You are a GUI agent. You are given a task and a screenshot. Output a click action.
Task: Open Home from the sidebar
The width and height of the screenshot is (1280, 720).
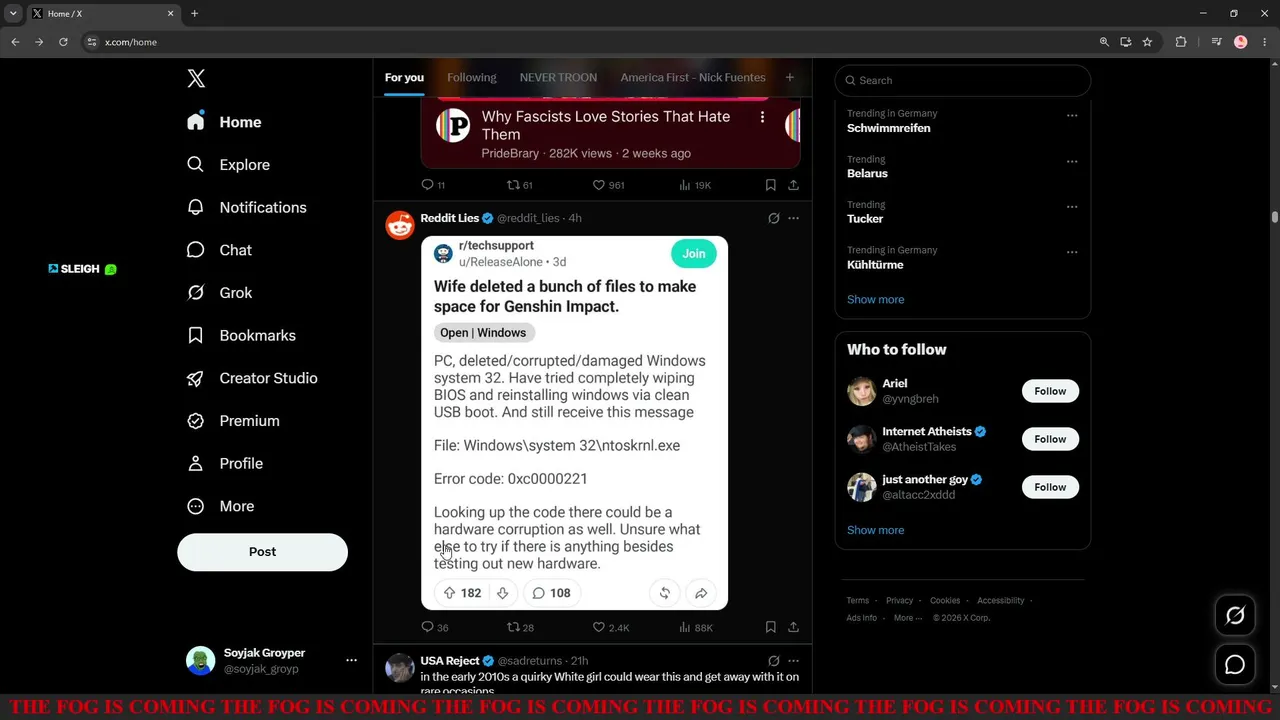tap(224, 122)
